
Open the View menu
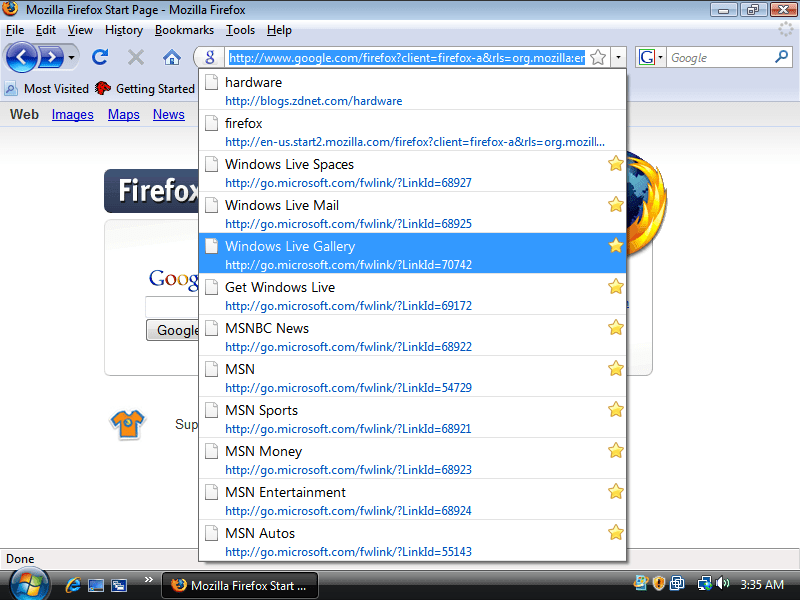(x=80, y=30)
